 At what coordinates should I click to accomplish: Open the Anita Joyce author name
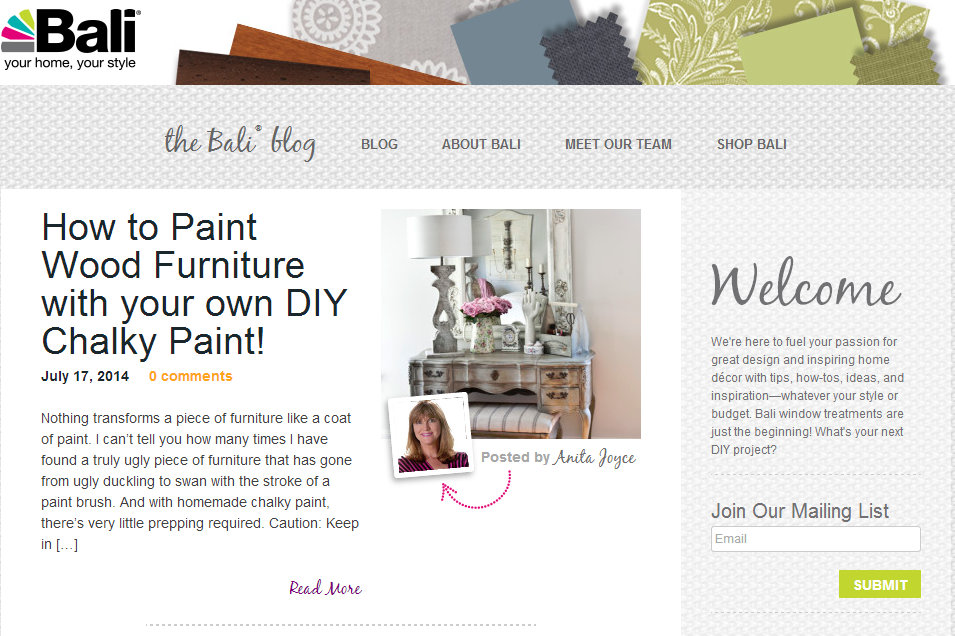tap(594, 458)
